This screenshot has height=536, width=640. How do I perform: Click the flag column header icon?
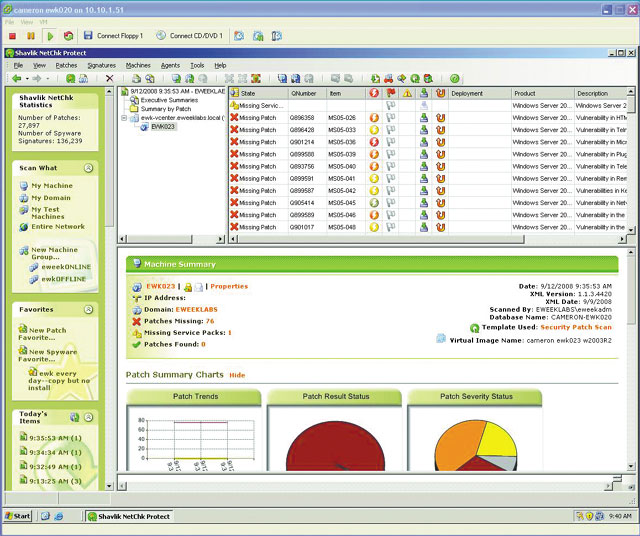[391, 93]
